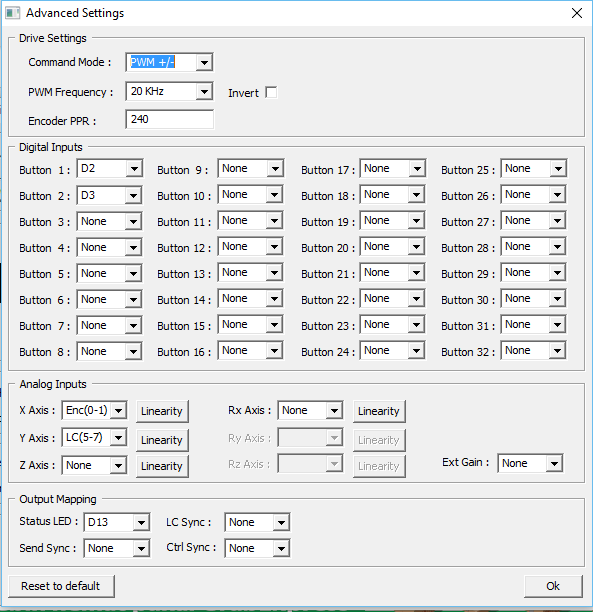Open the Button 11 dropdown
Screen dimensions: 593x612
(251, 221)
